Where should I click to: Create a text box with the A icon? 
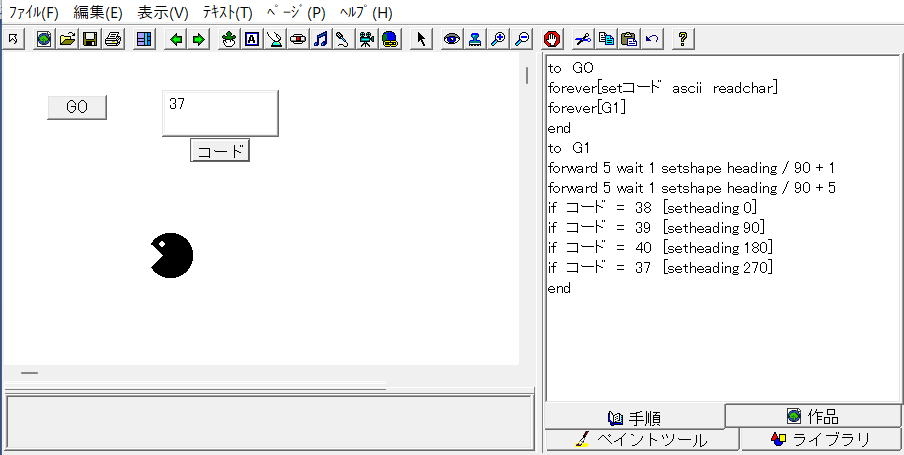coord(252,39)
